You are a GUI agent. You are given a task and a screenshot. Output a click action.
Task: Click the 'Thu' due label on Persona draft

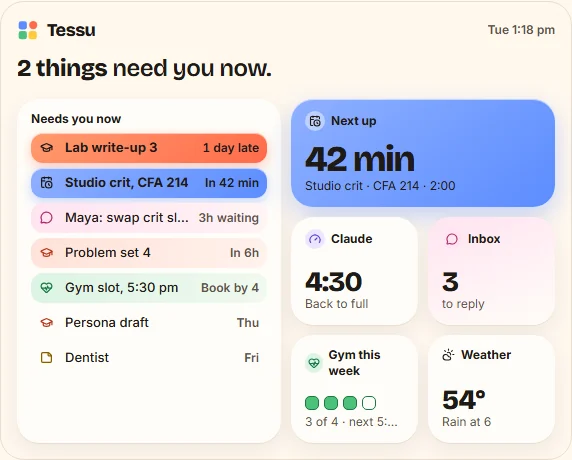pyautogui.click(x=248, y=322)
